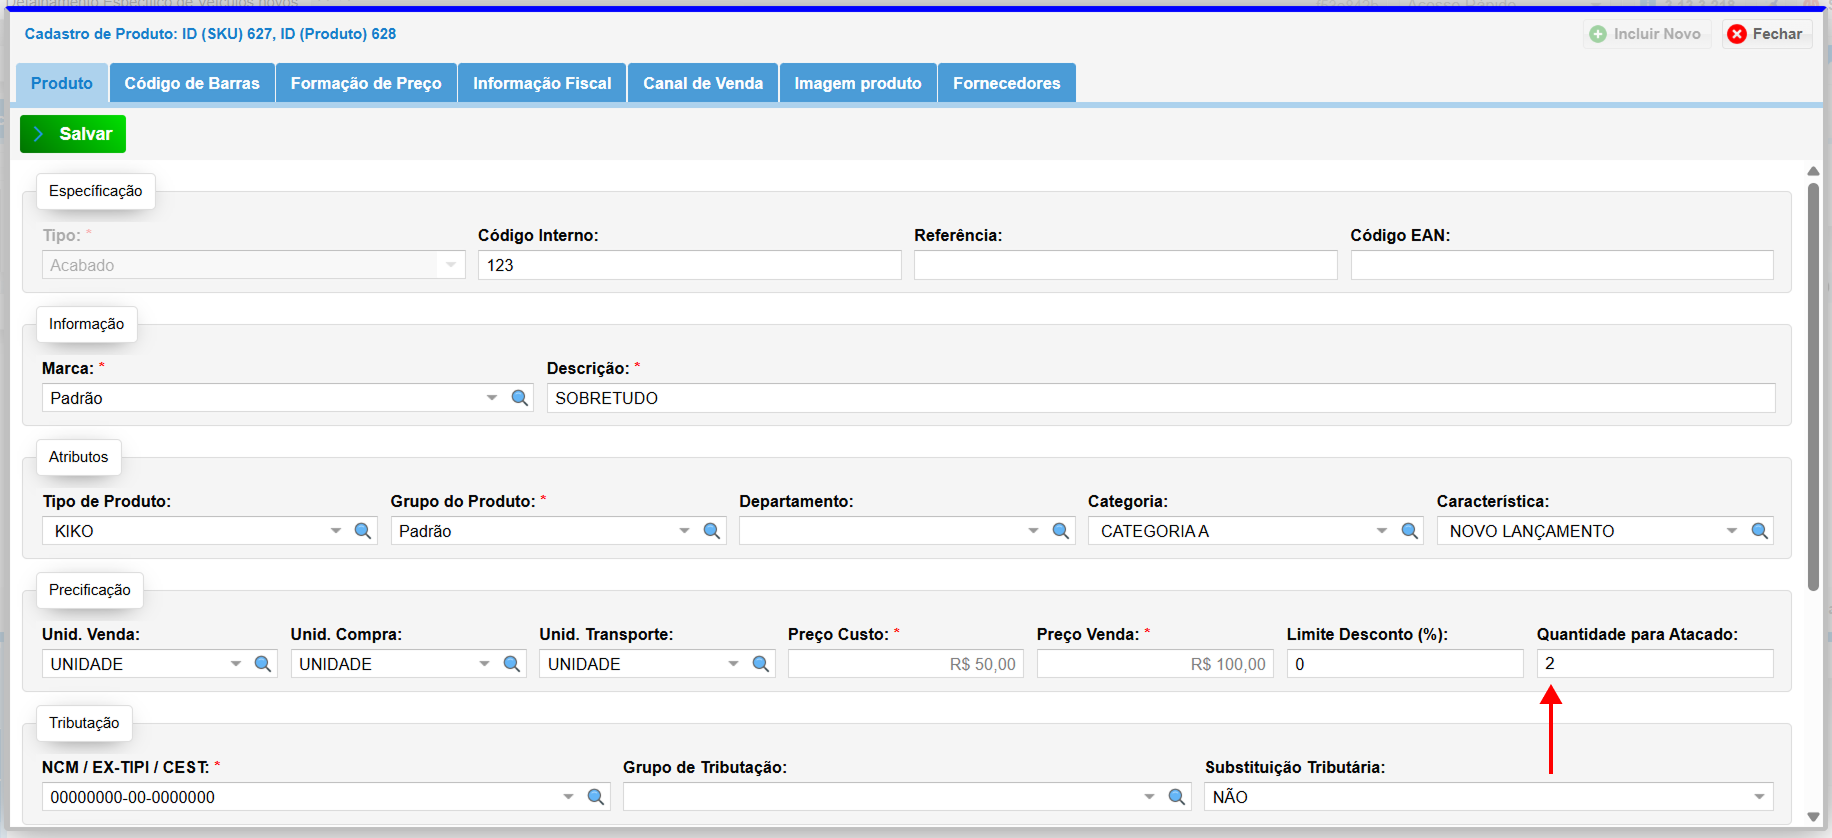Image resolution: width=1832 pixels, height=838 pixels.
Task: Click the vertical scrollbar of the form
Action: tap(1813, 390)
